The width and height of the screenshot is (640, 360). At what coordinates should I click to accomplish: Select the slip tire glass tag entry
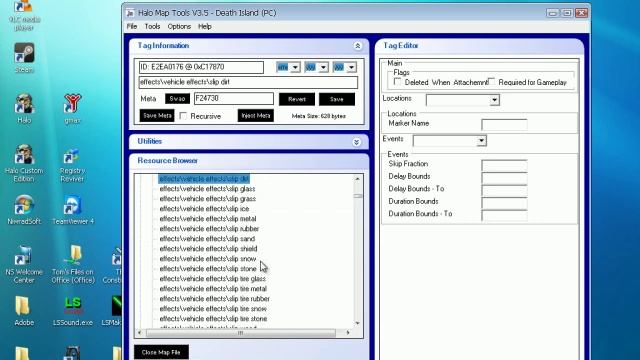(213, 279)
